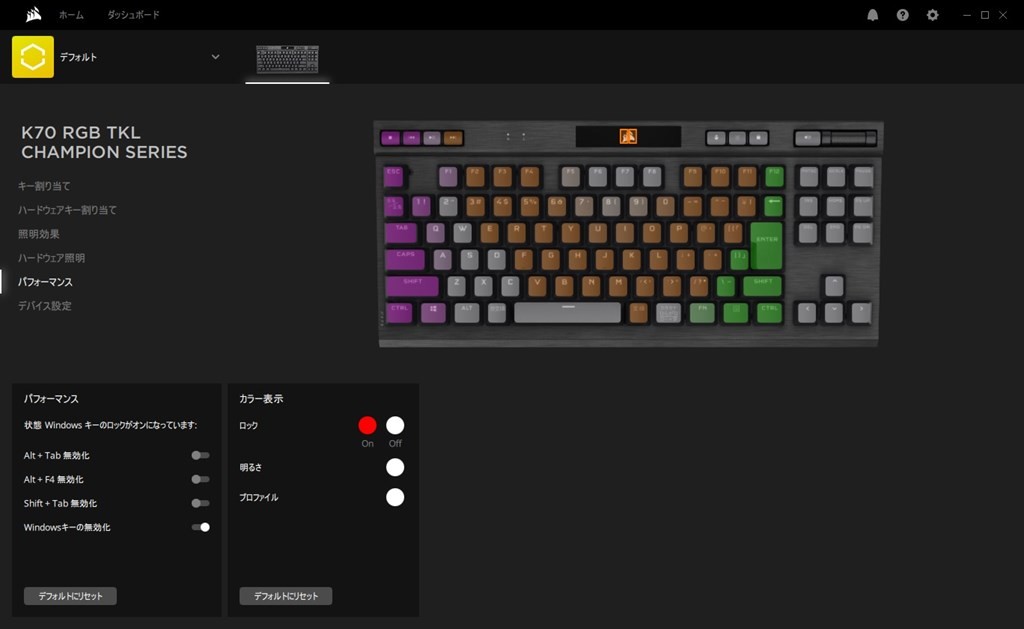The width and height of the screenshot is (1024, 629).
Task: Pick the white lock Off color
Action: (x=395, y=425)
